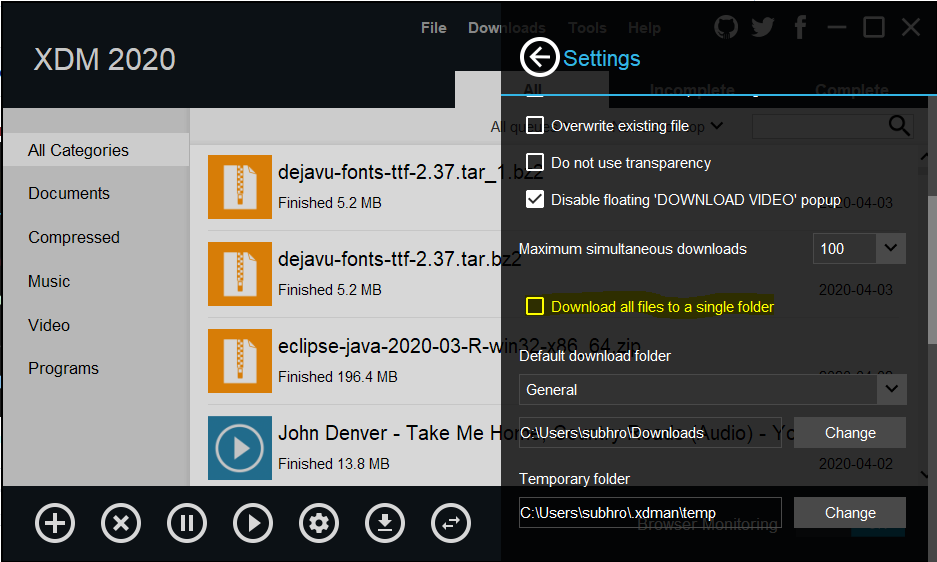The height and width of the screenshot is (562, 937).
Task: Open the Facebook link icon
Action: click(800, 27)
